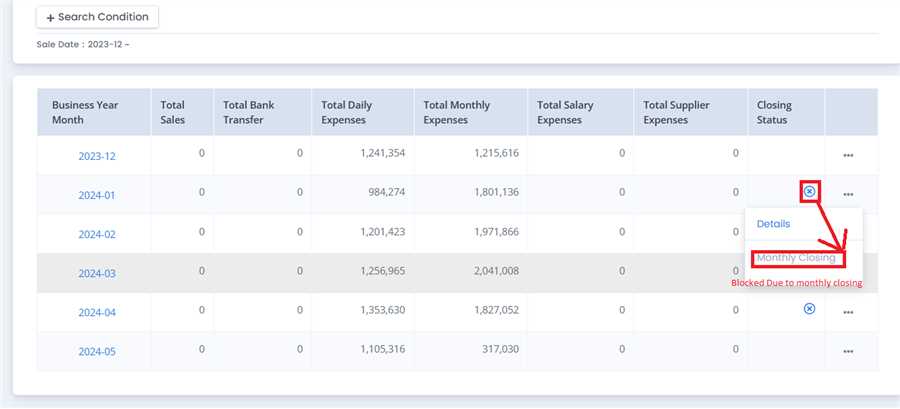Viewport: 900px width, 409px height.
Task: Go to the 2024-02 month link
Action: [97, 234]
